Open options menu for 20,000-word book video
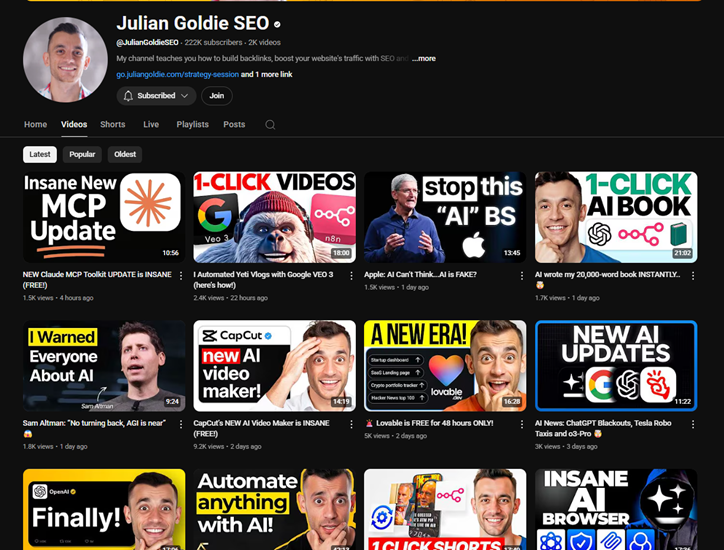 [693, 276]
